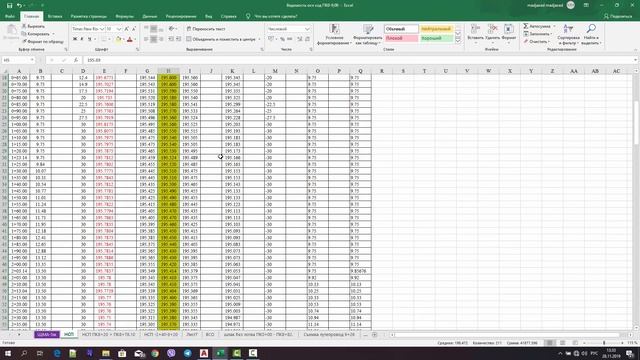The height and width of the screenshot is (360, 640).
Task: Decrease decimal places
Action: tap(307, 39)
